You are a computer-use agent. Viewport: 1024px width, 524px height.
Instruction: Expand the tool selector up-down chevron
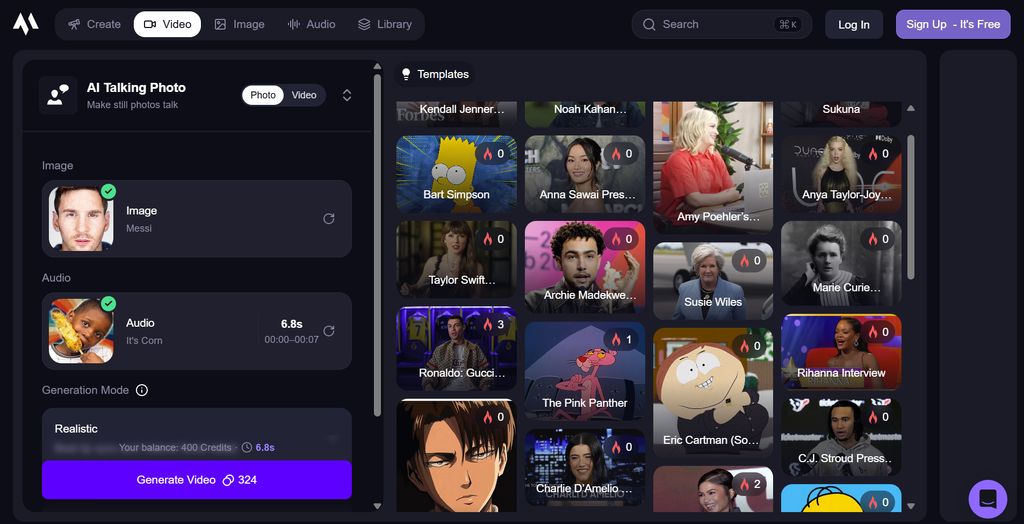click(347, 95)
